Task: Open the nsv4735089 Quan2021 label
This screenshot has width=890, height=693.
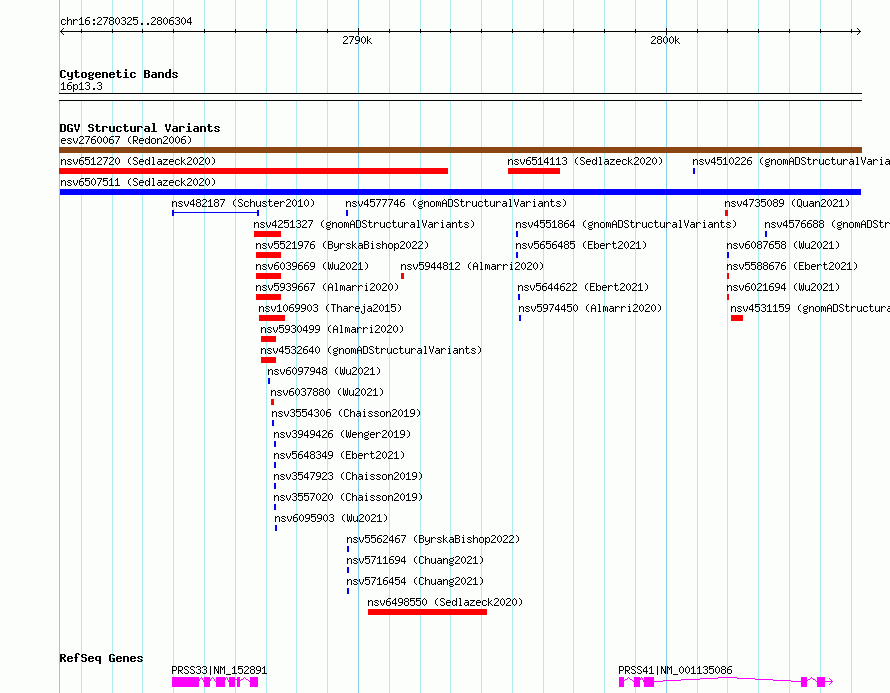Action: coord(787,203)
